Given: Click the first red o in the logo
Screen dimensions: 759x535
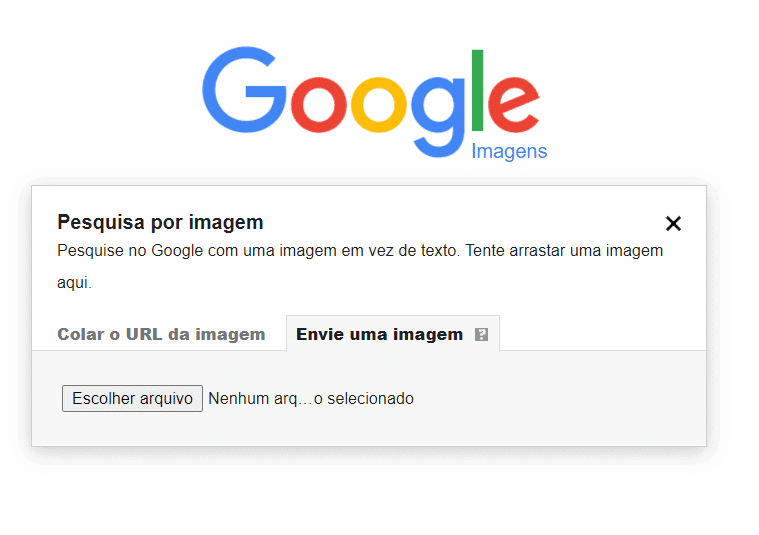Looking at the screenshot, I should pos(319,105).
